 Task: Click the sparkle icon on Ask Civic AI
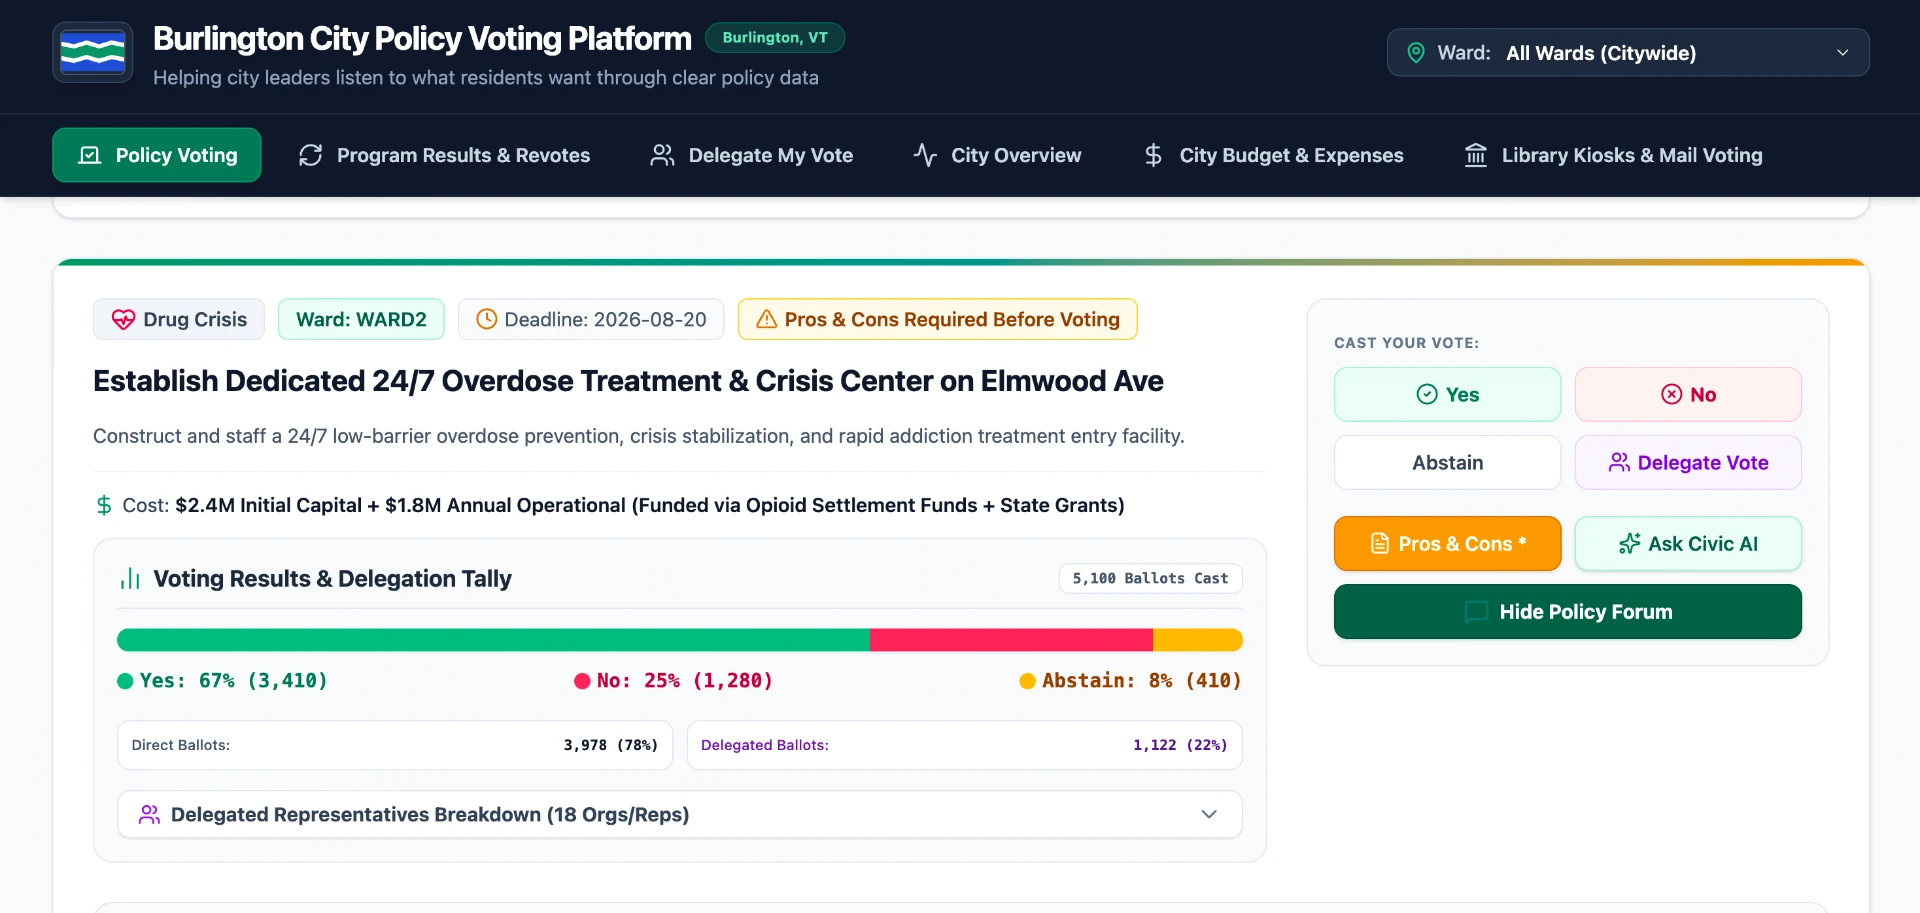1630,544
